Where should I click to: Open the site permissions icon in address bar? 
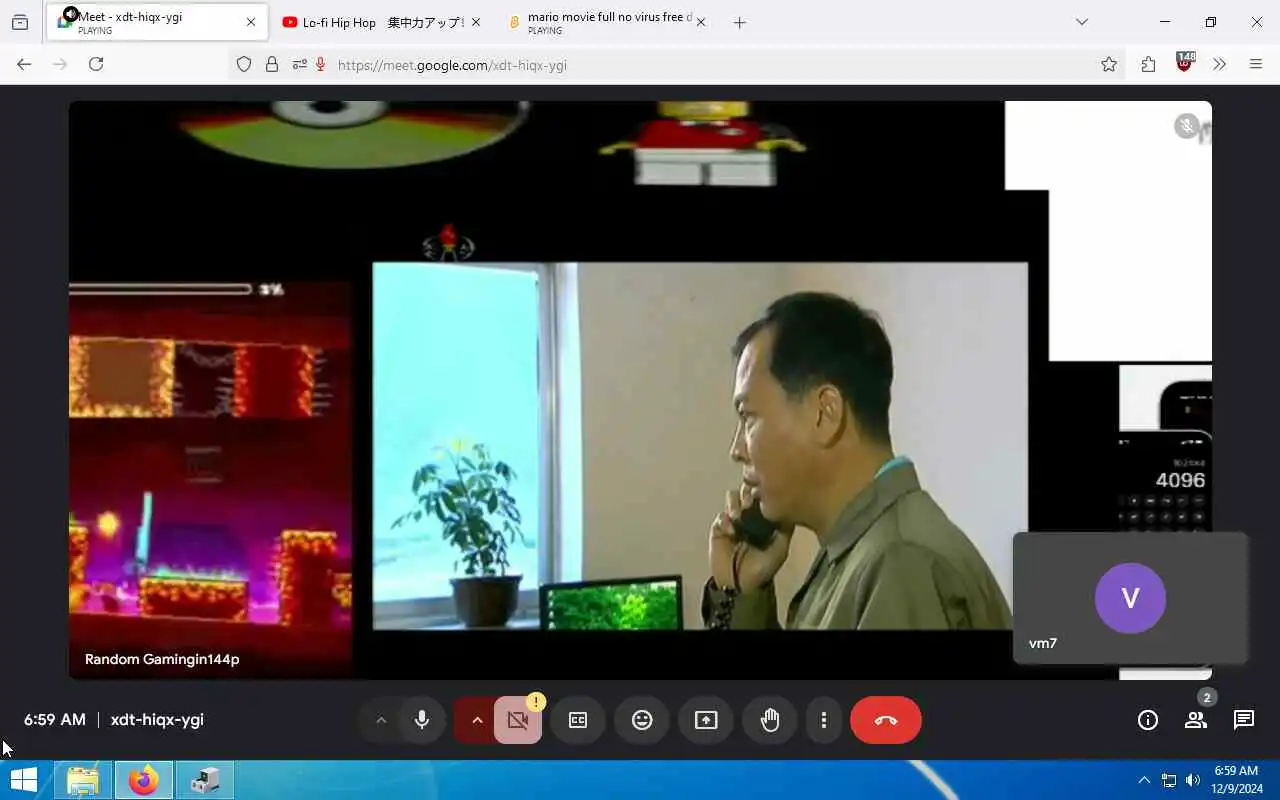299,64
